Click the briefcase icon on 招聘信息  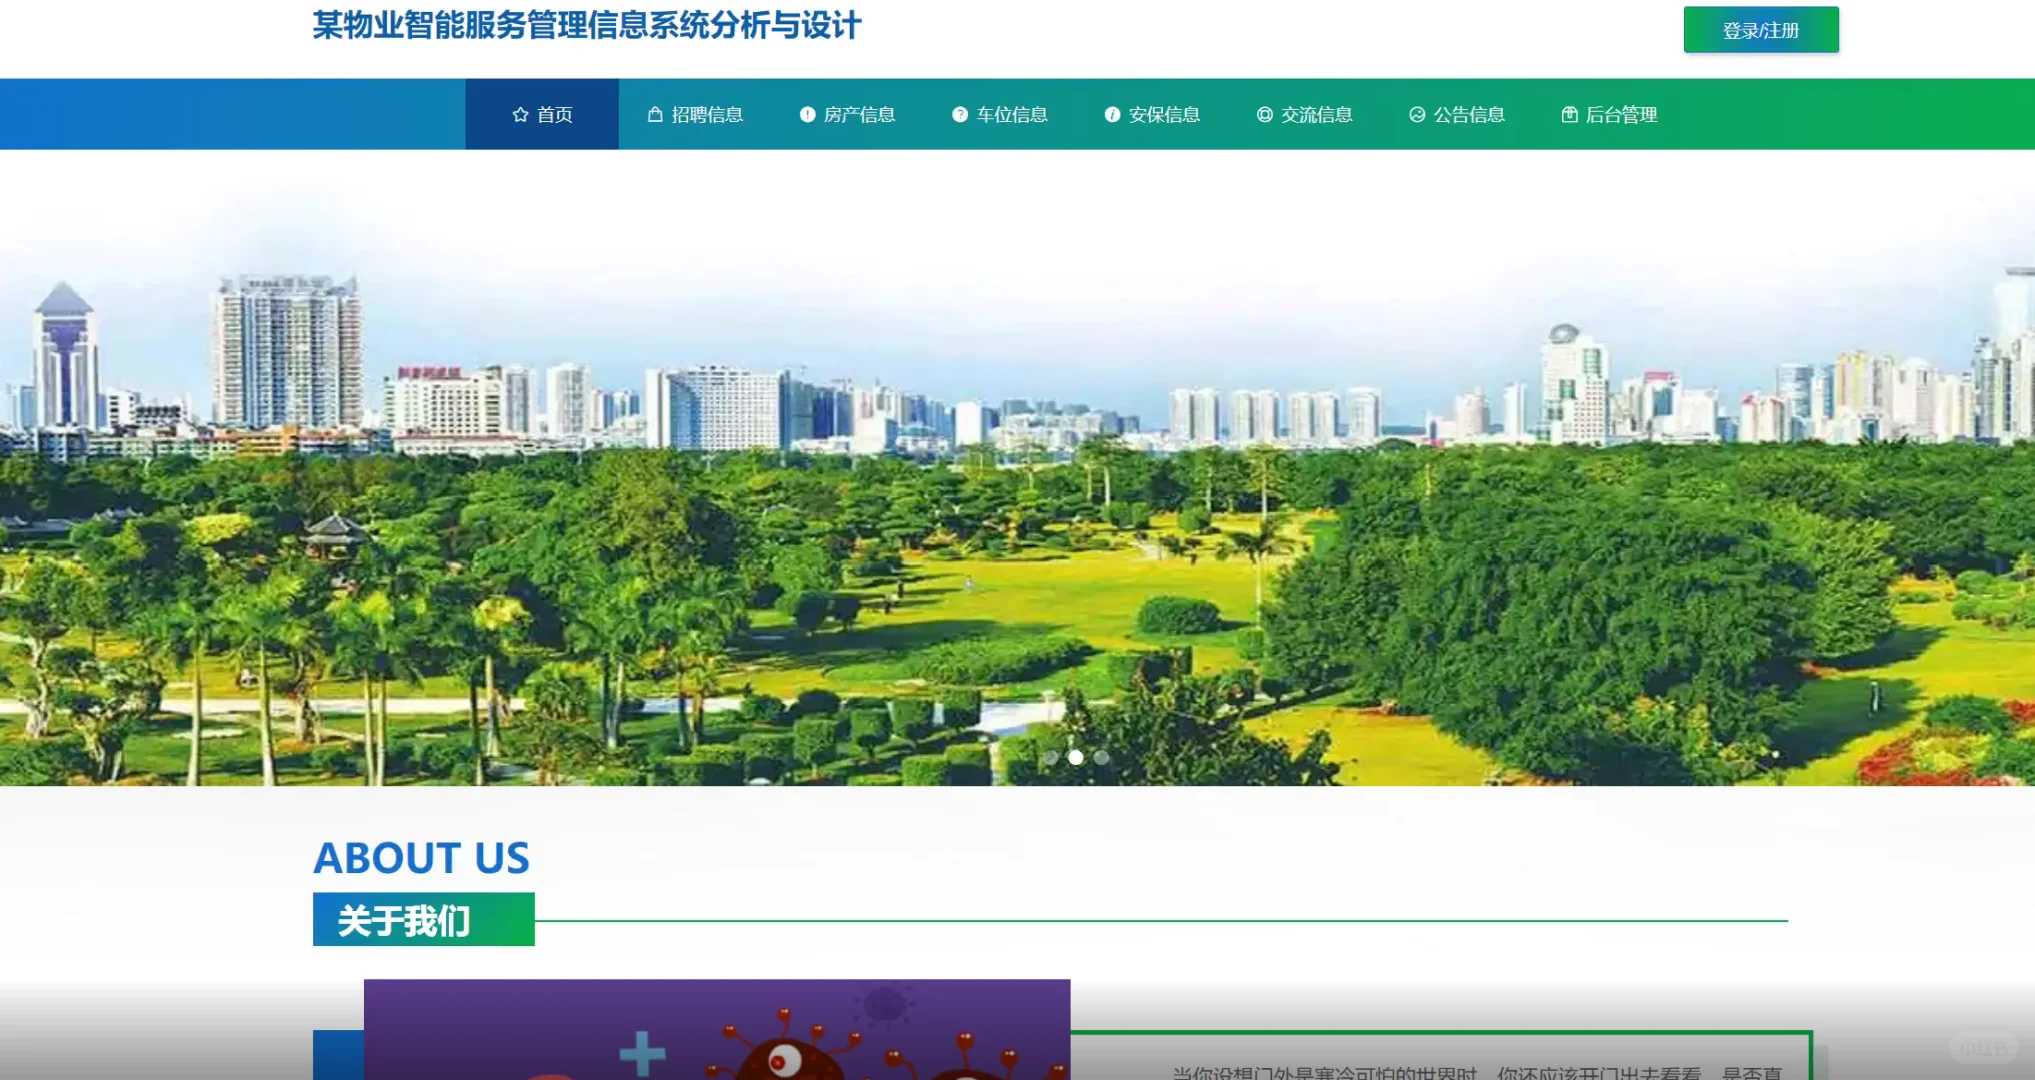point(657,114)
